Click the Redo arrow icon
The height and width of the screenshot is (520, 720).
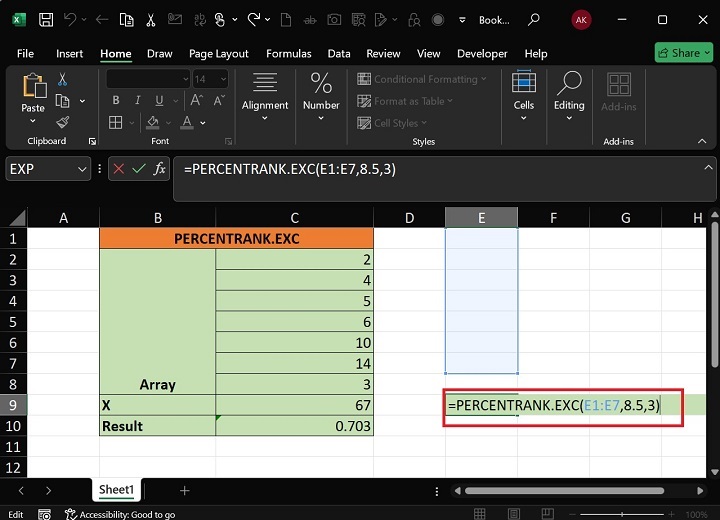tap(254, 20)
